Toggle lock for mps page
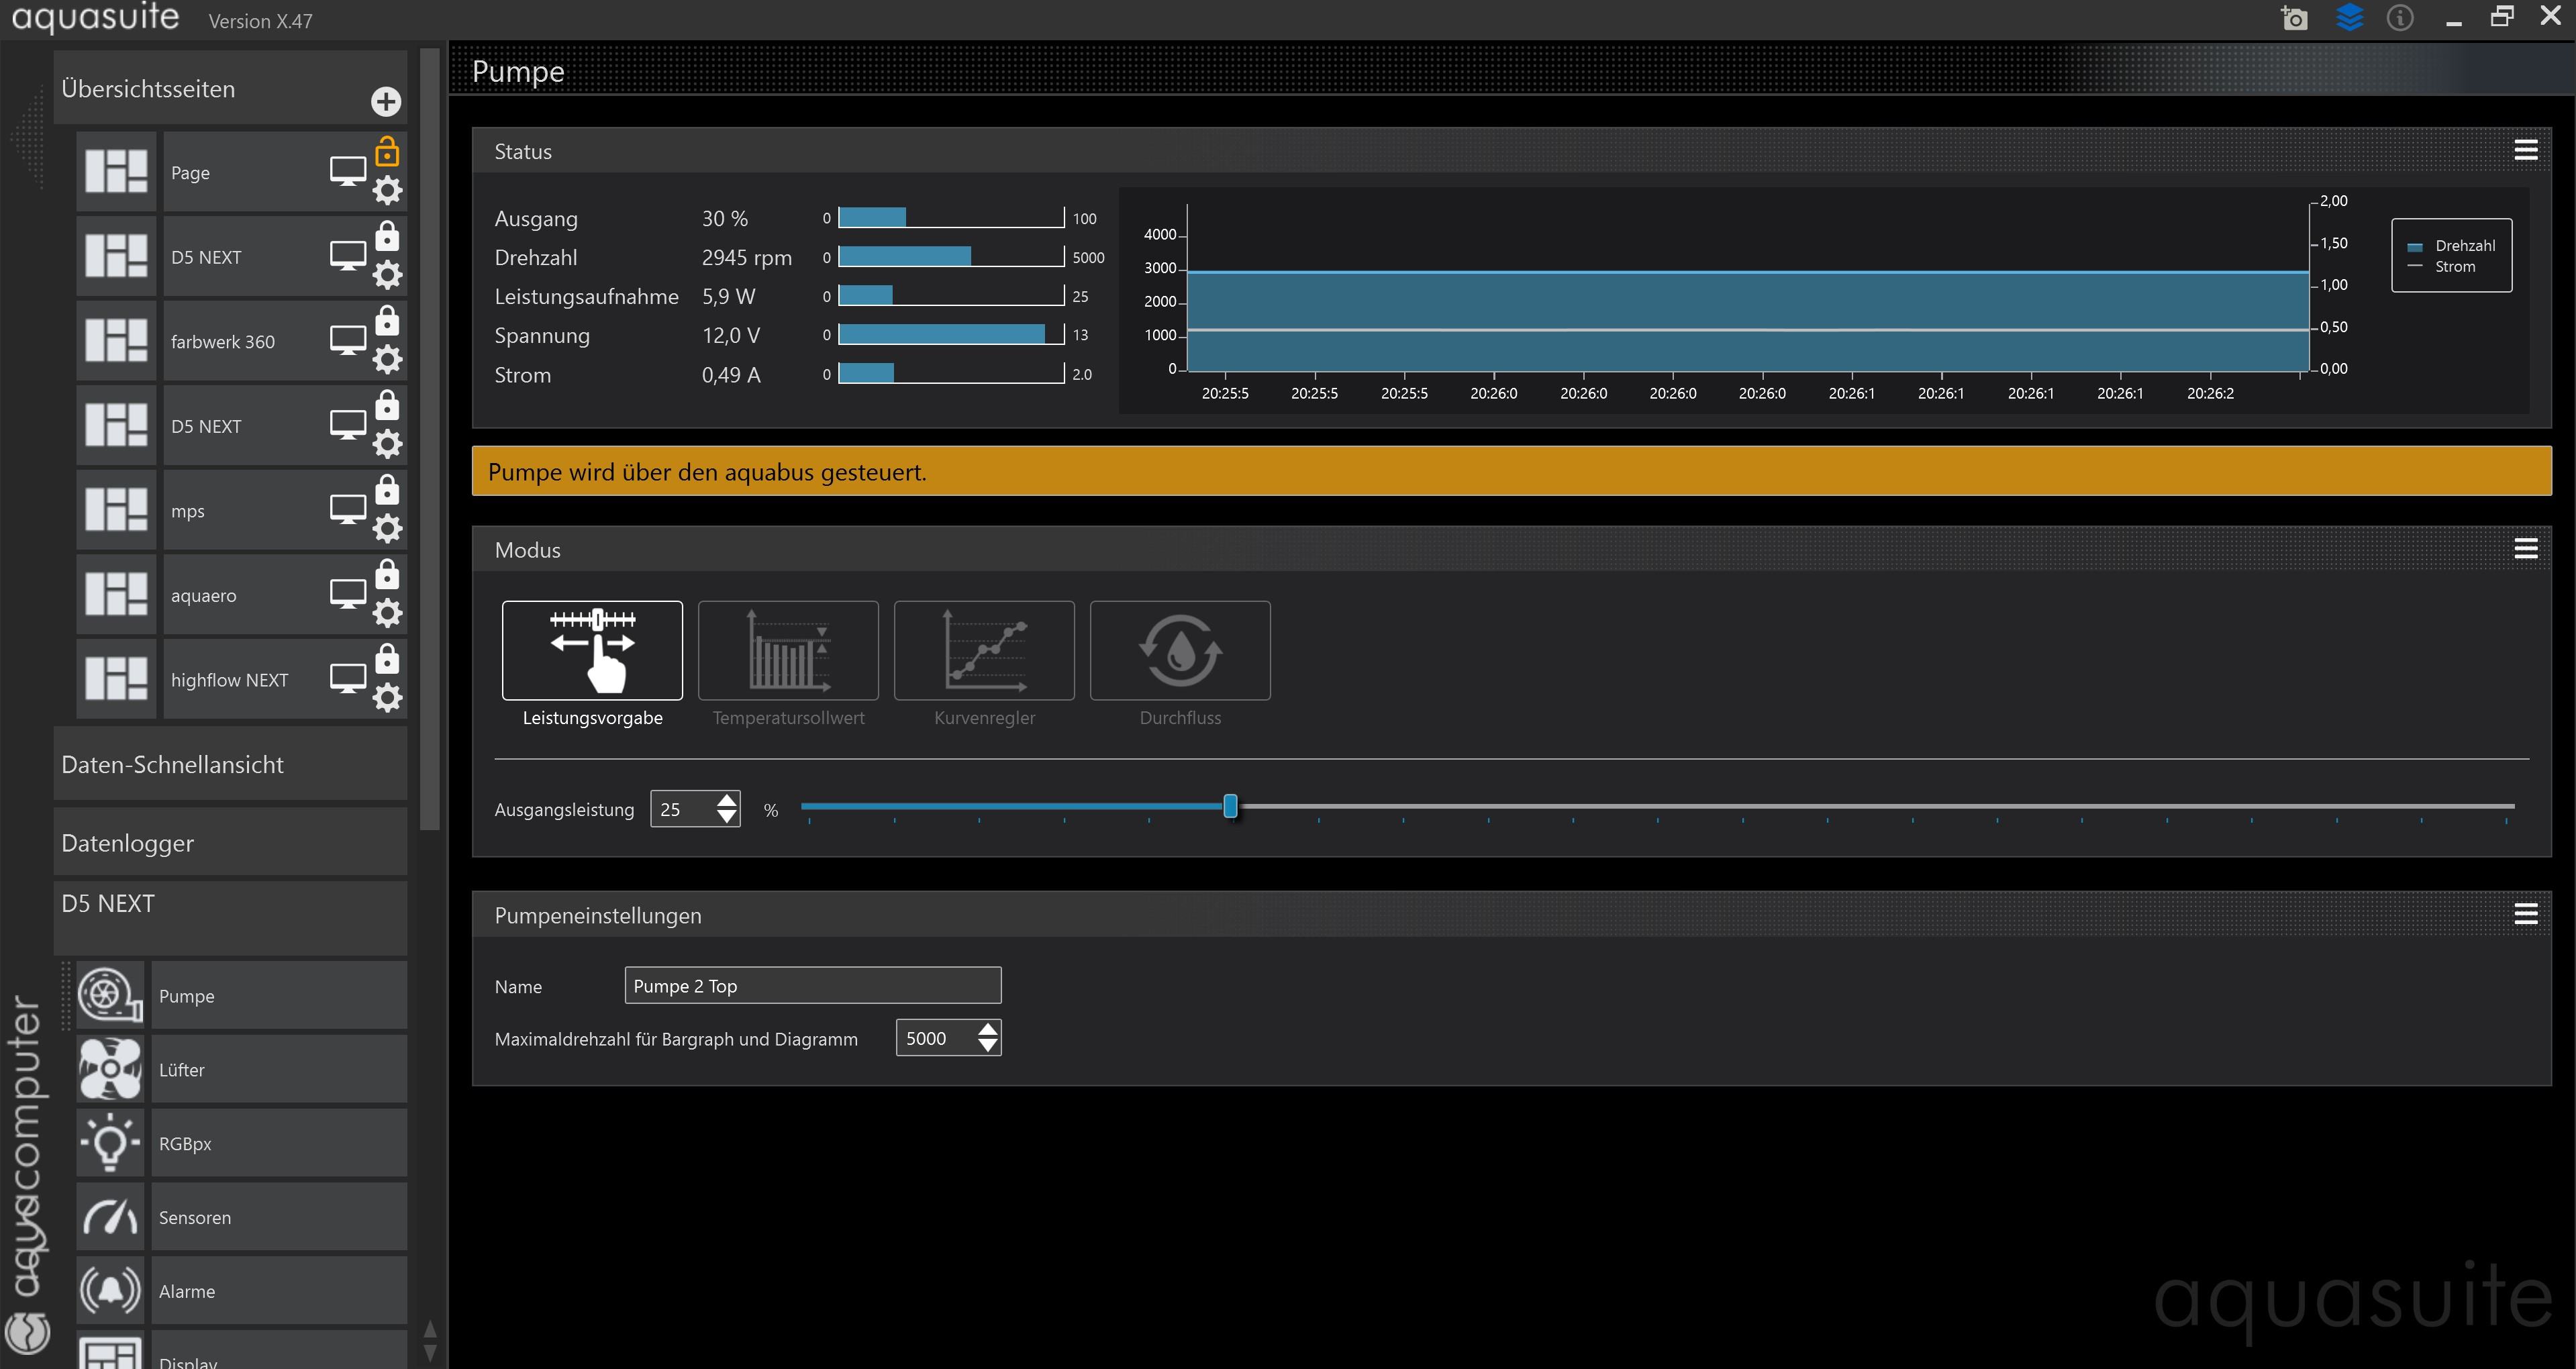Screen dimensions: 2576x1369 point(387,489)
